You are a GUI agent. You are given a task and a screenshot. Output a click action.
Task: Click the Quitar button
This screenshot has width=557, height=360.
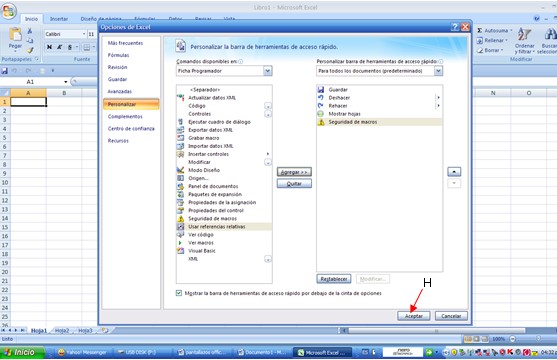[x=294, y=184]
